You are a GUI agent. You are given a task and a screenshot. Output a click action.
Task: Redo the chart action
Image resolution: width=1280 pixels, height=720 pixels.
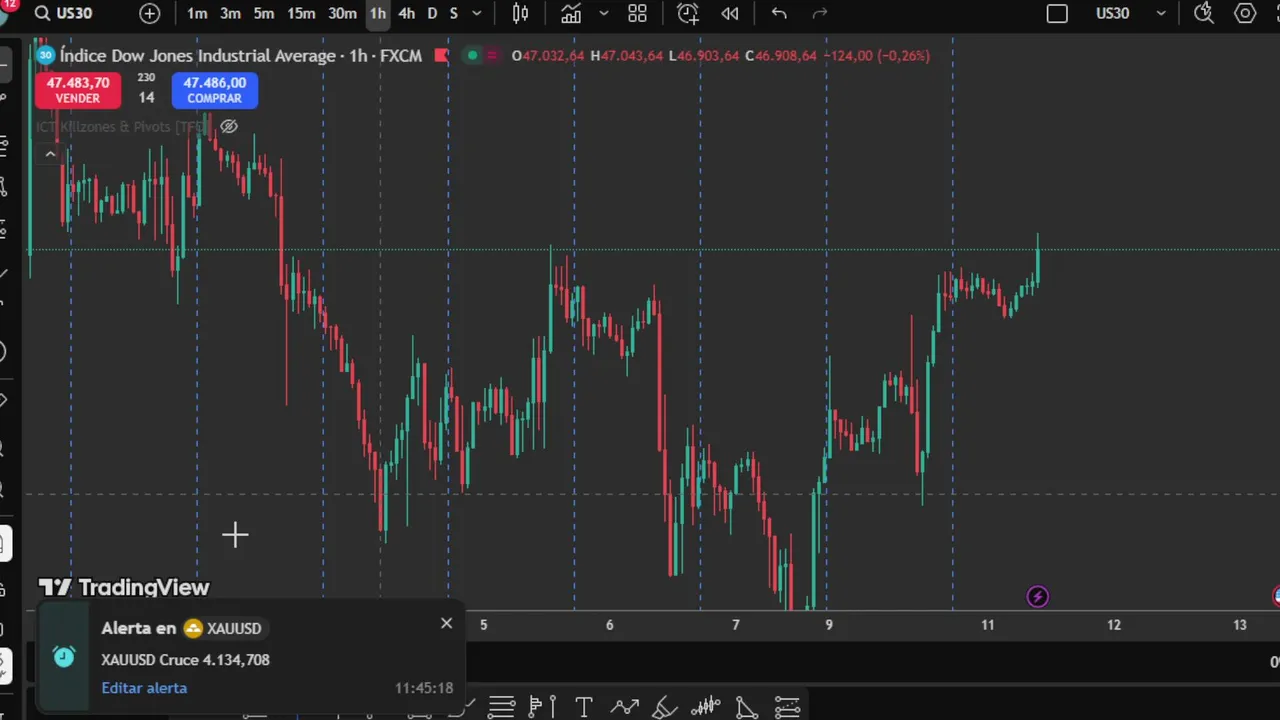(x=820, y=13)
